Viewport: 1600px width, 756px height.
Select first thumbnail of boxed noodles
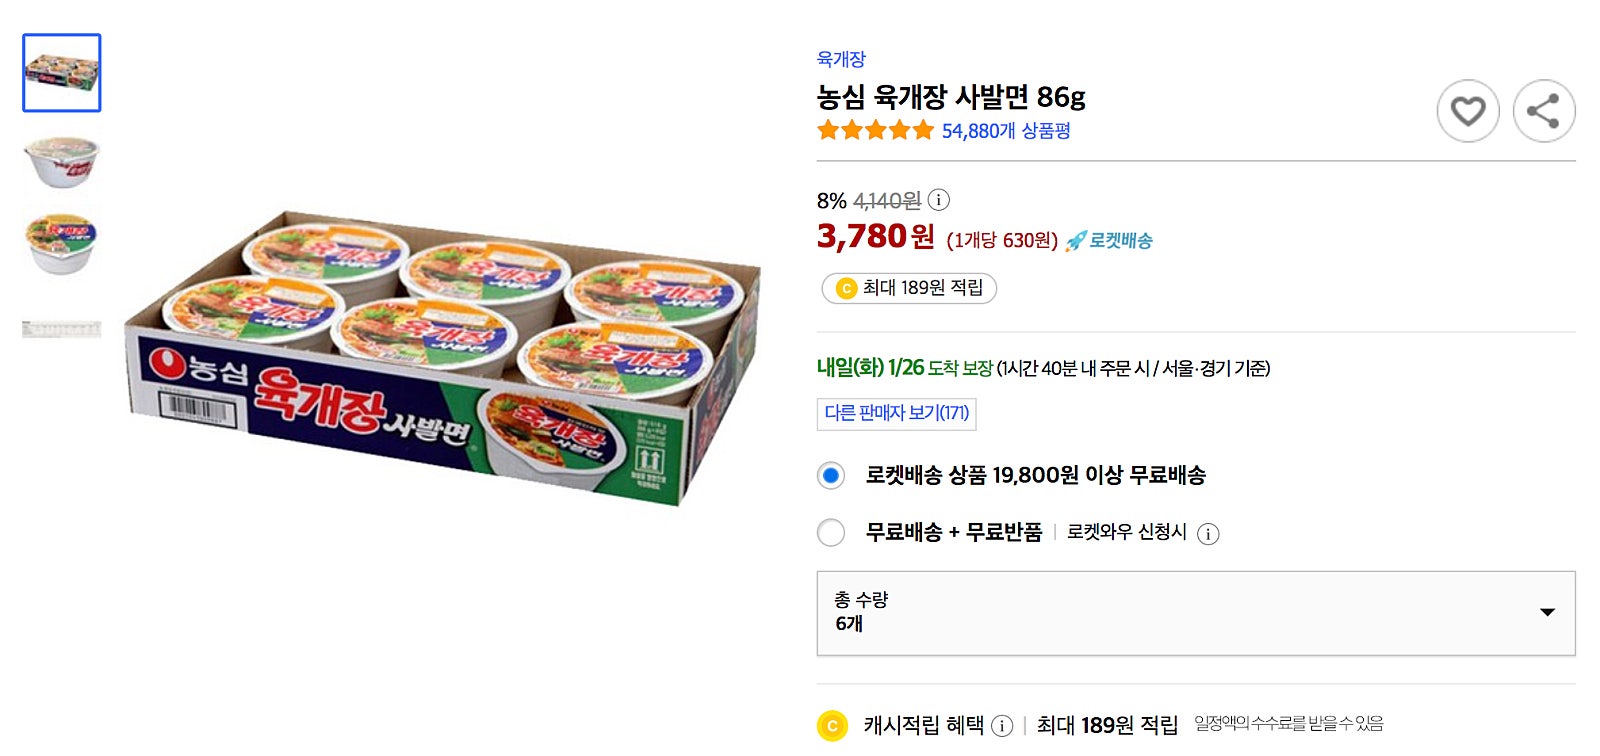pyautogui.click(x=62, y=73)
